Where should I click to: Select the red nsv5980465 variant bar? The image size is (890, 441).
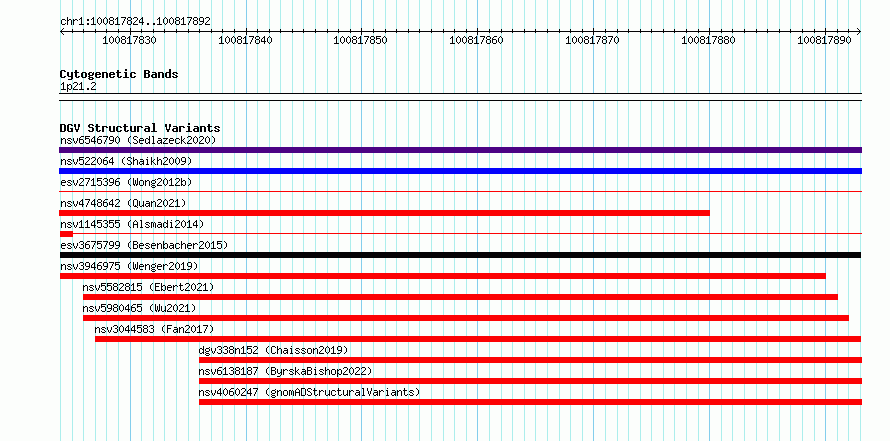click(466, 318)
